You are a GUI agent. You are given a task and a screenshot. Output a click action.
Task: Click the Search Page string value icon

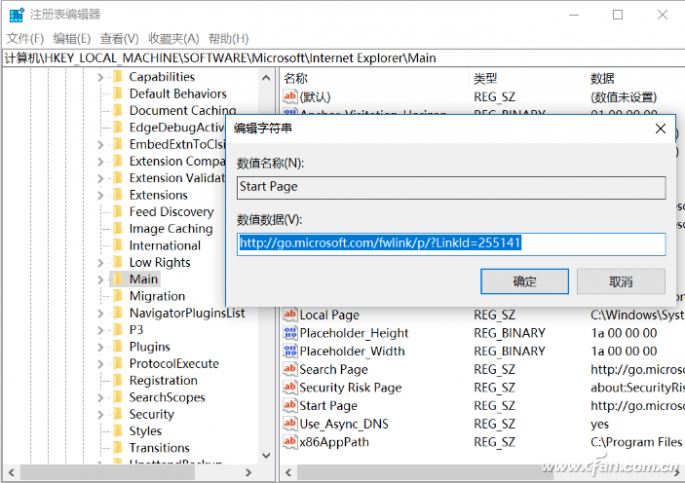[x=290, y=369]
